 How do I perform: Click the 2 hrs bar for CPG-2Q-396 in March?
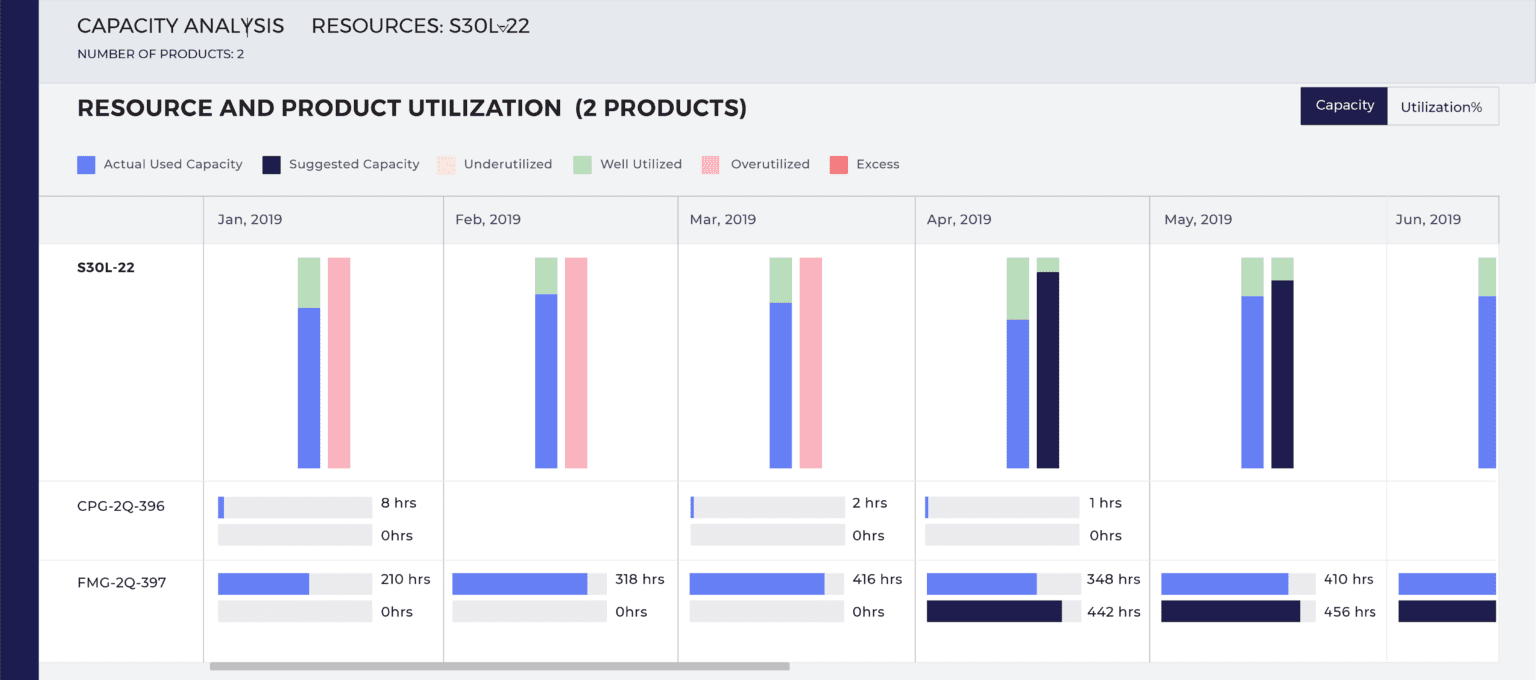coord(767,507)
